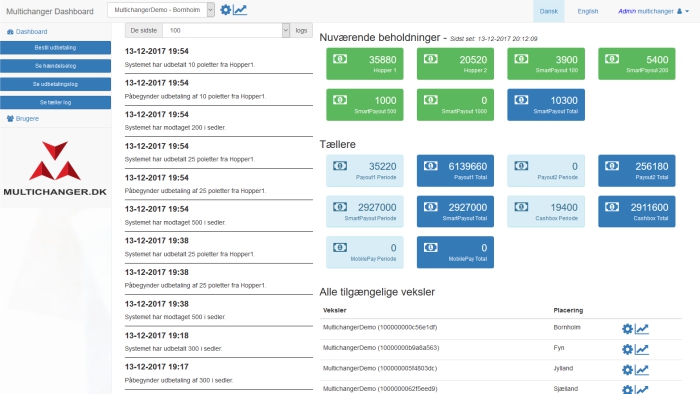Open the MultichangerDemo - Bornholm dropdown

point(161,10)
